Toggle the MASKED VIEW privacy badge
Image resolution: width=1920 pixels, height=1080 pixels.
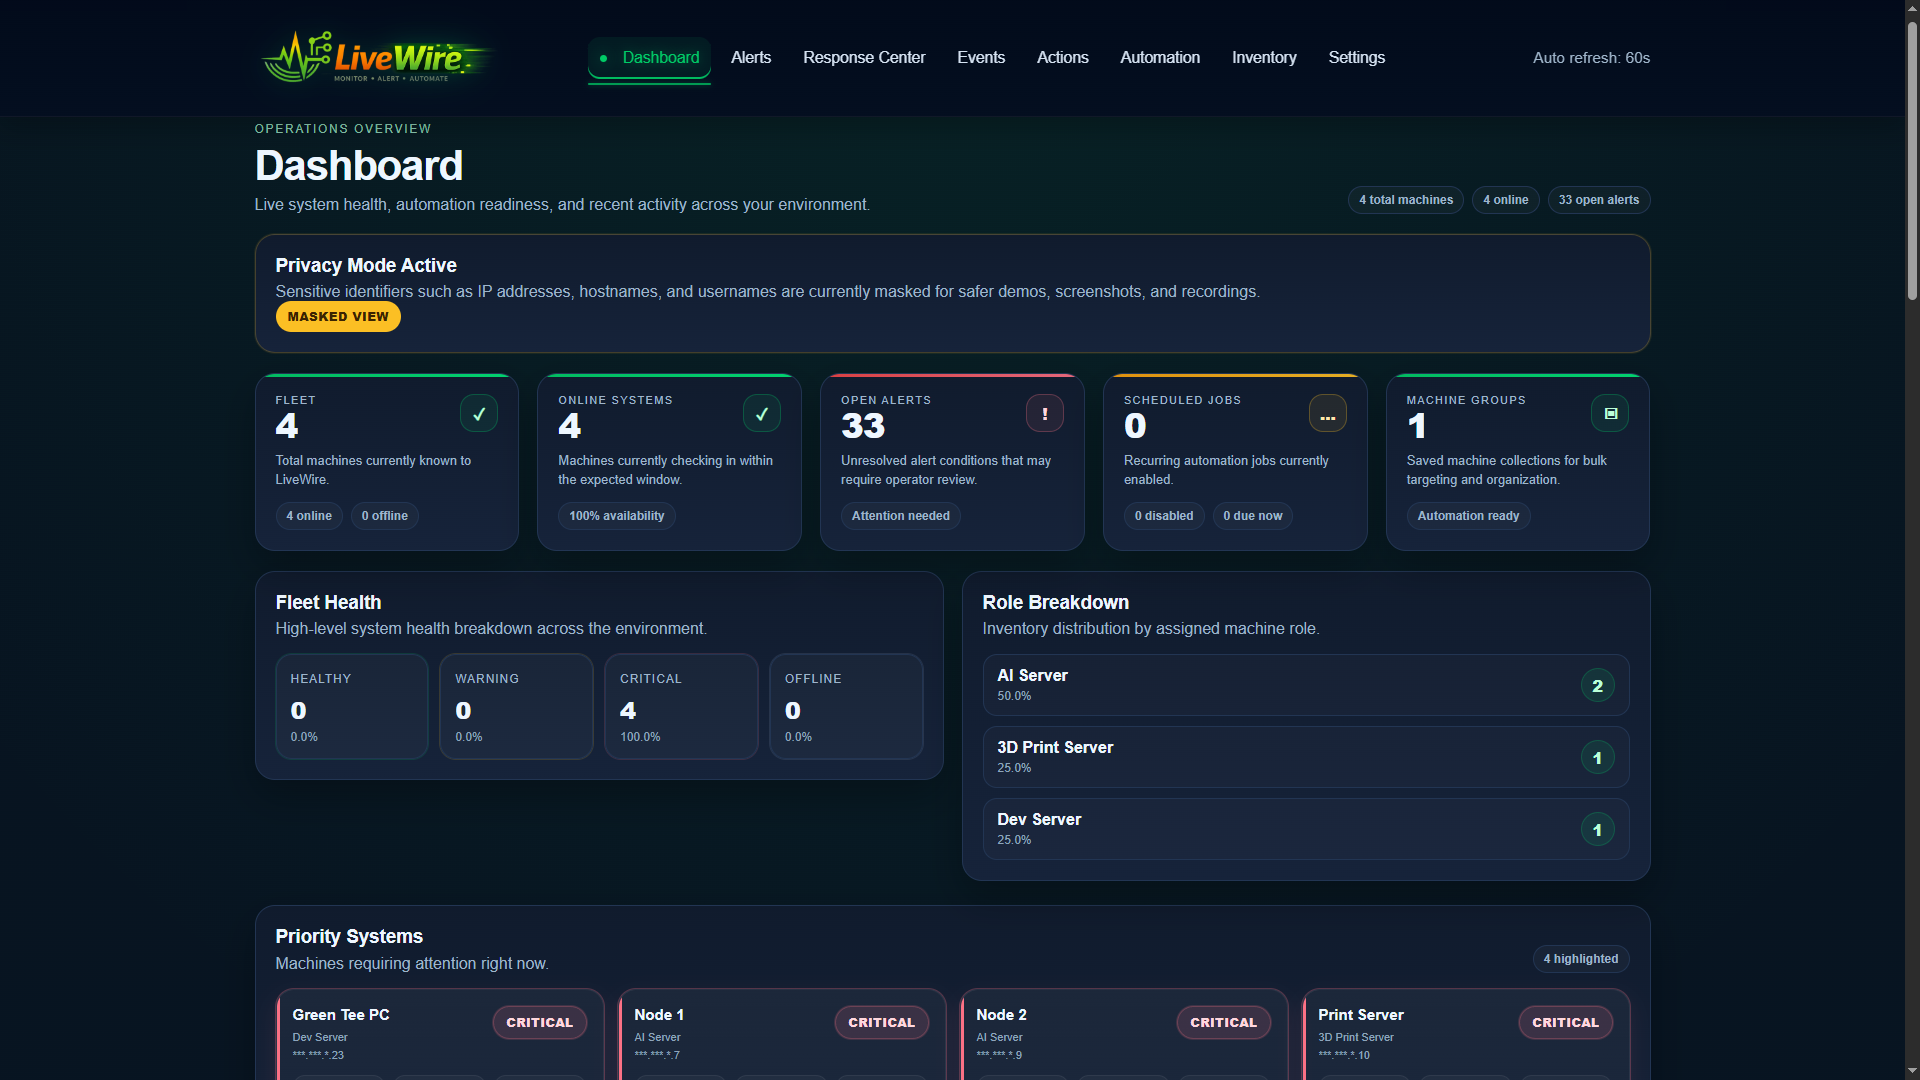[338, 317]
